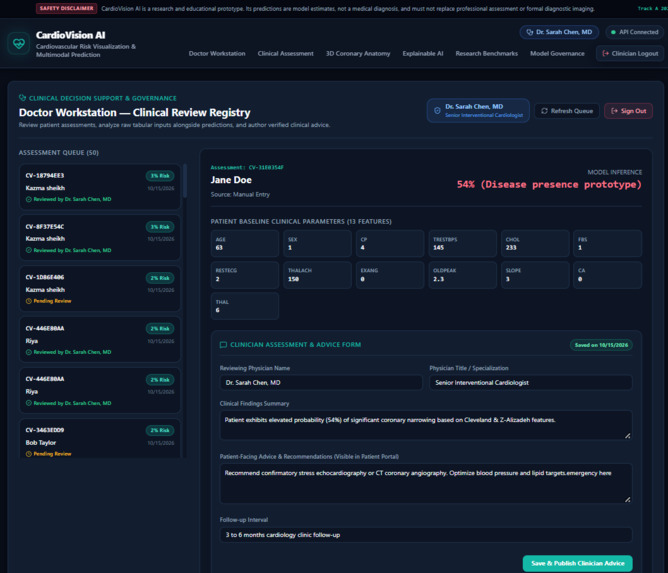Image resolution: width=668 pixels, height=573 pixels.
Task: Click the Dr. Sarah Chen, MD header badge
Action: pos(559,32)
